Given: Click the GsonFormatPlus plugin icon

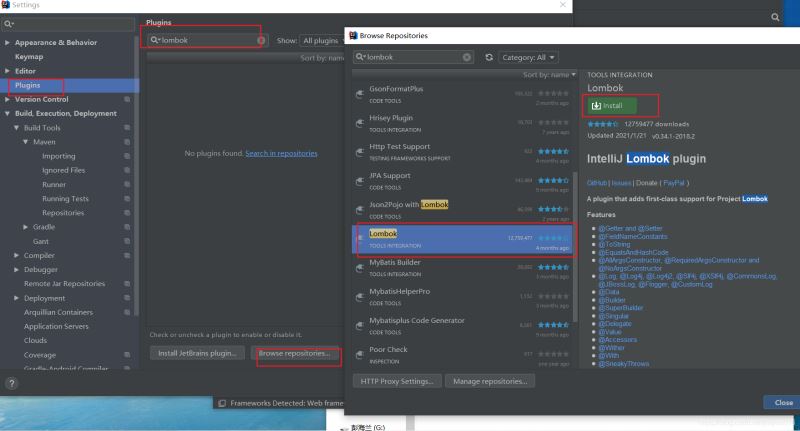Looking at the screenshot, I should point(360,94).
